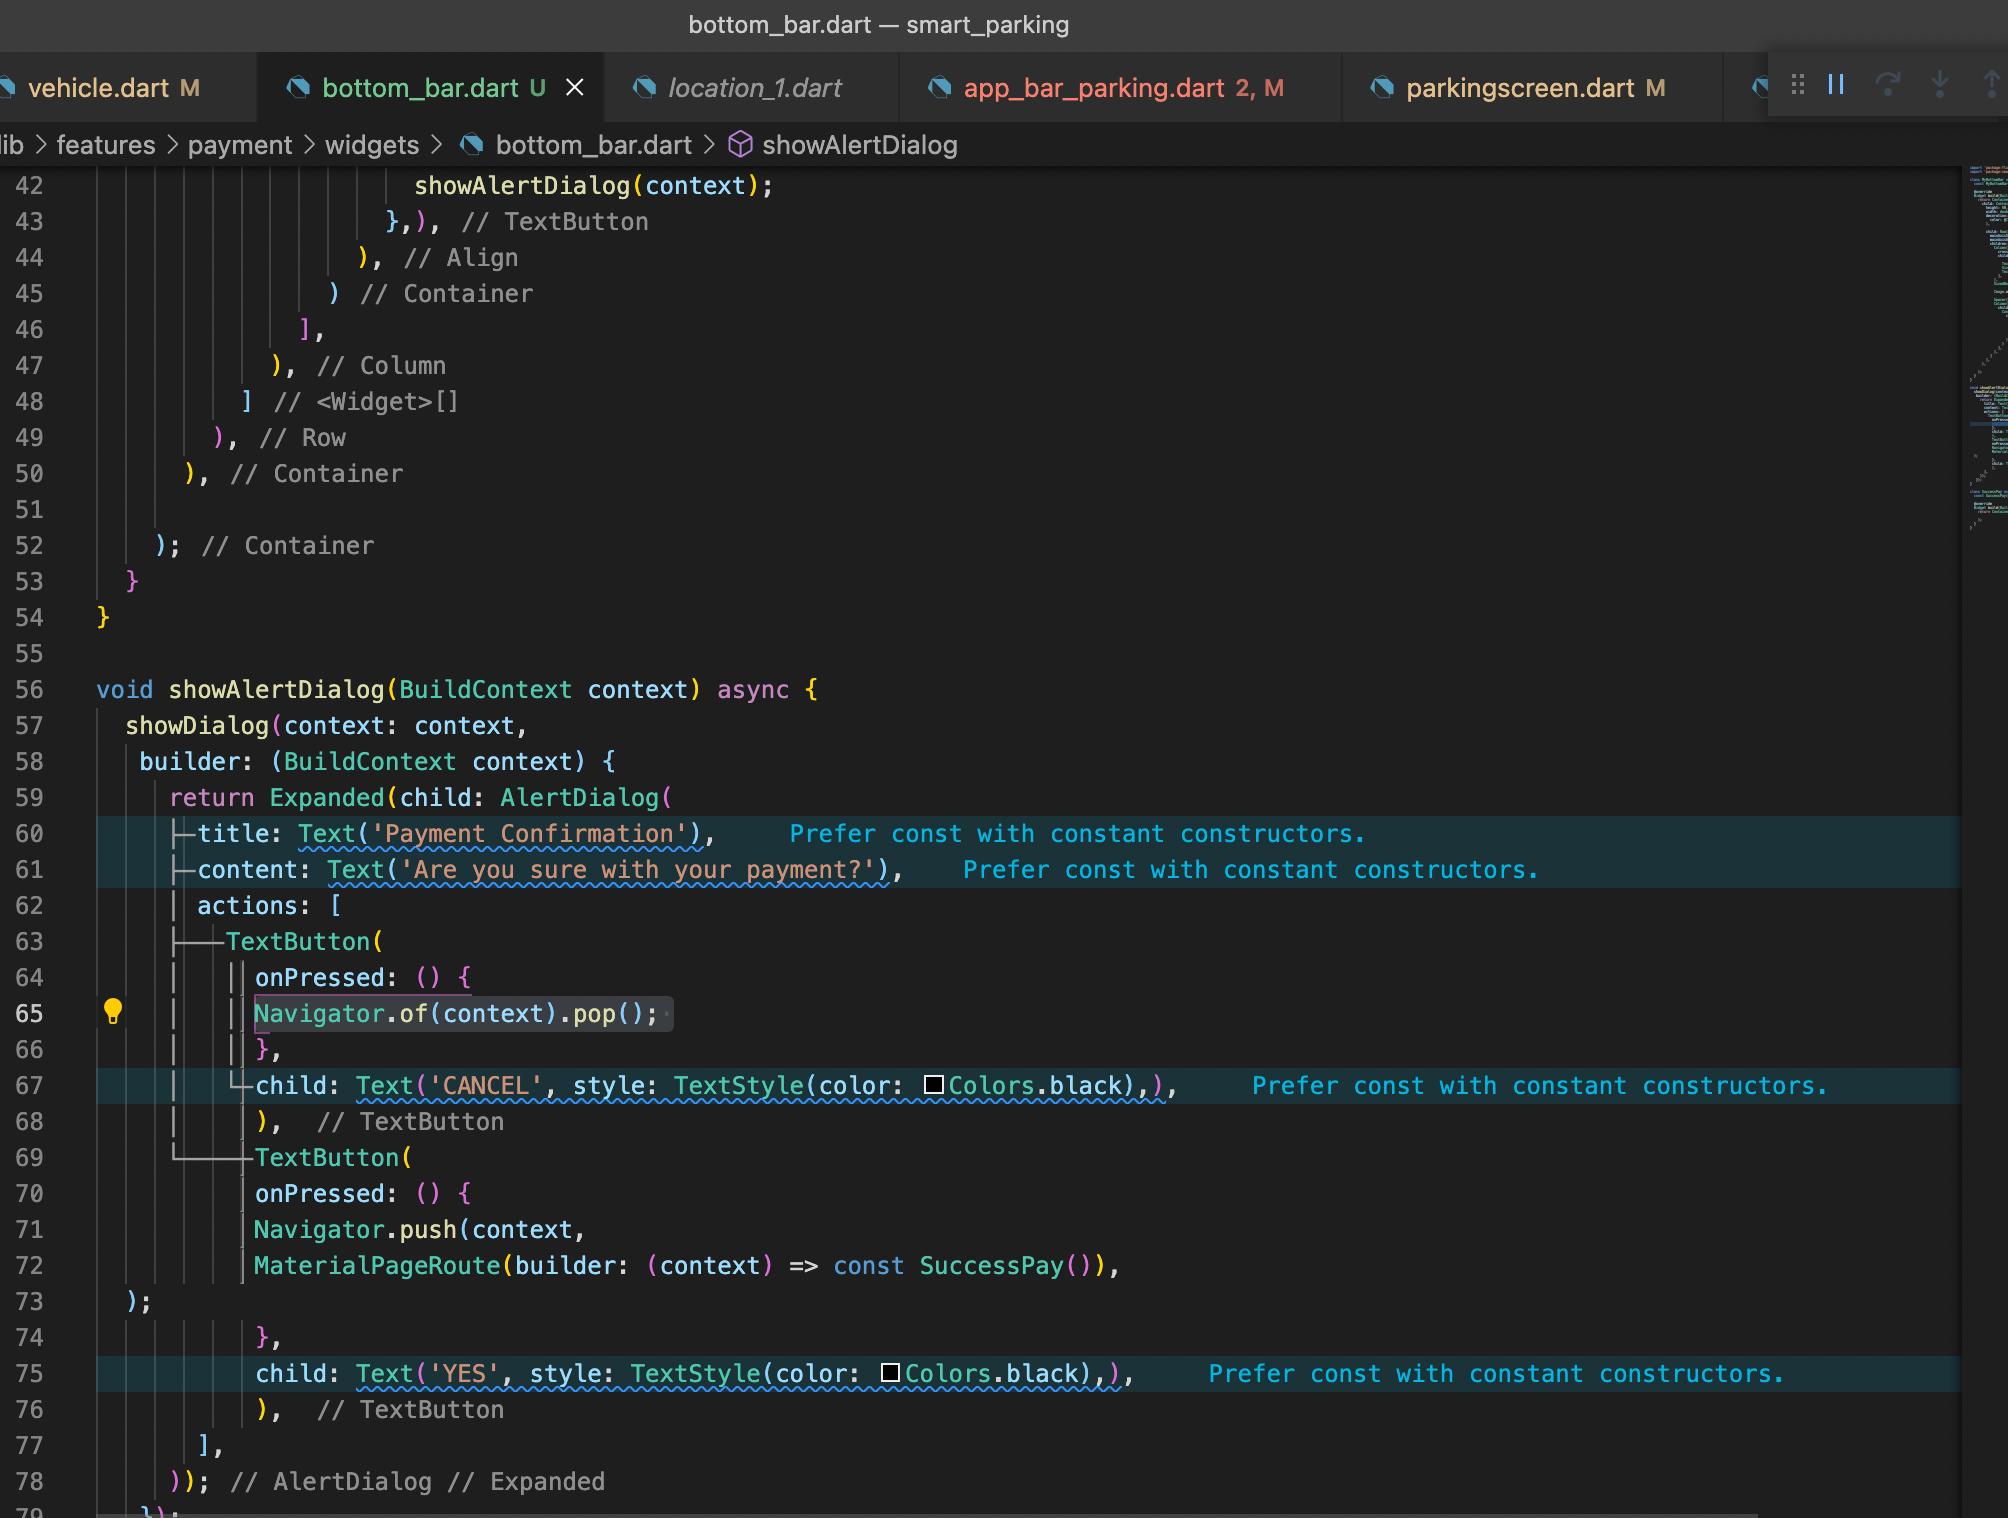Click the showAlertDialog(context); call on line 42

point(594,185)
